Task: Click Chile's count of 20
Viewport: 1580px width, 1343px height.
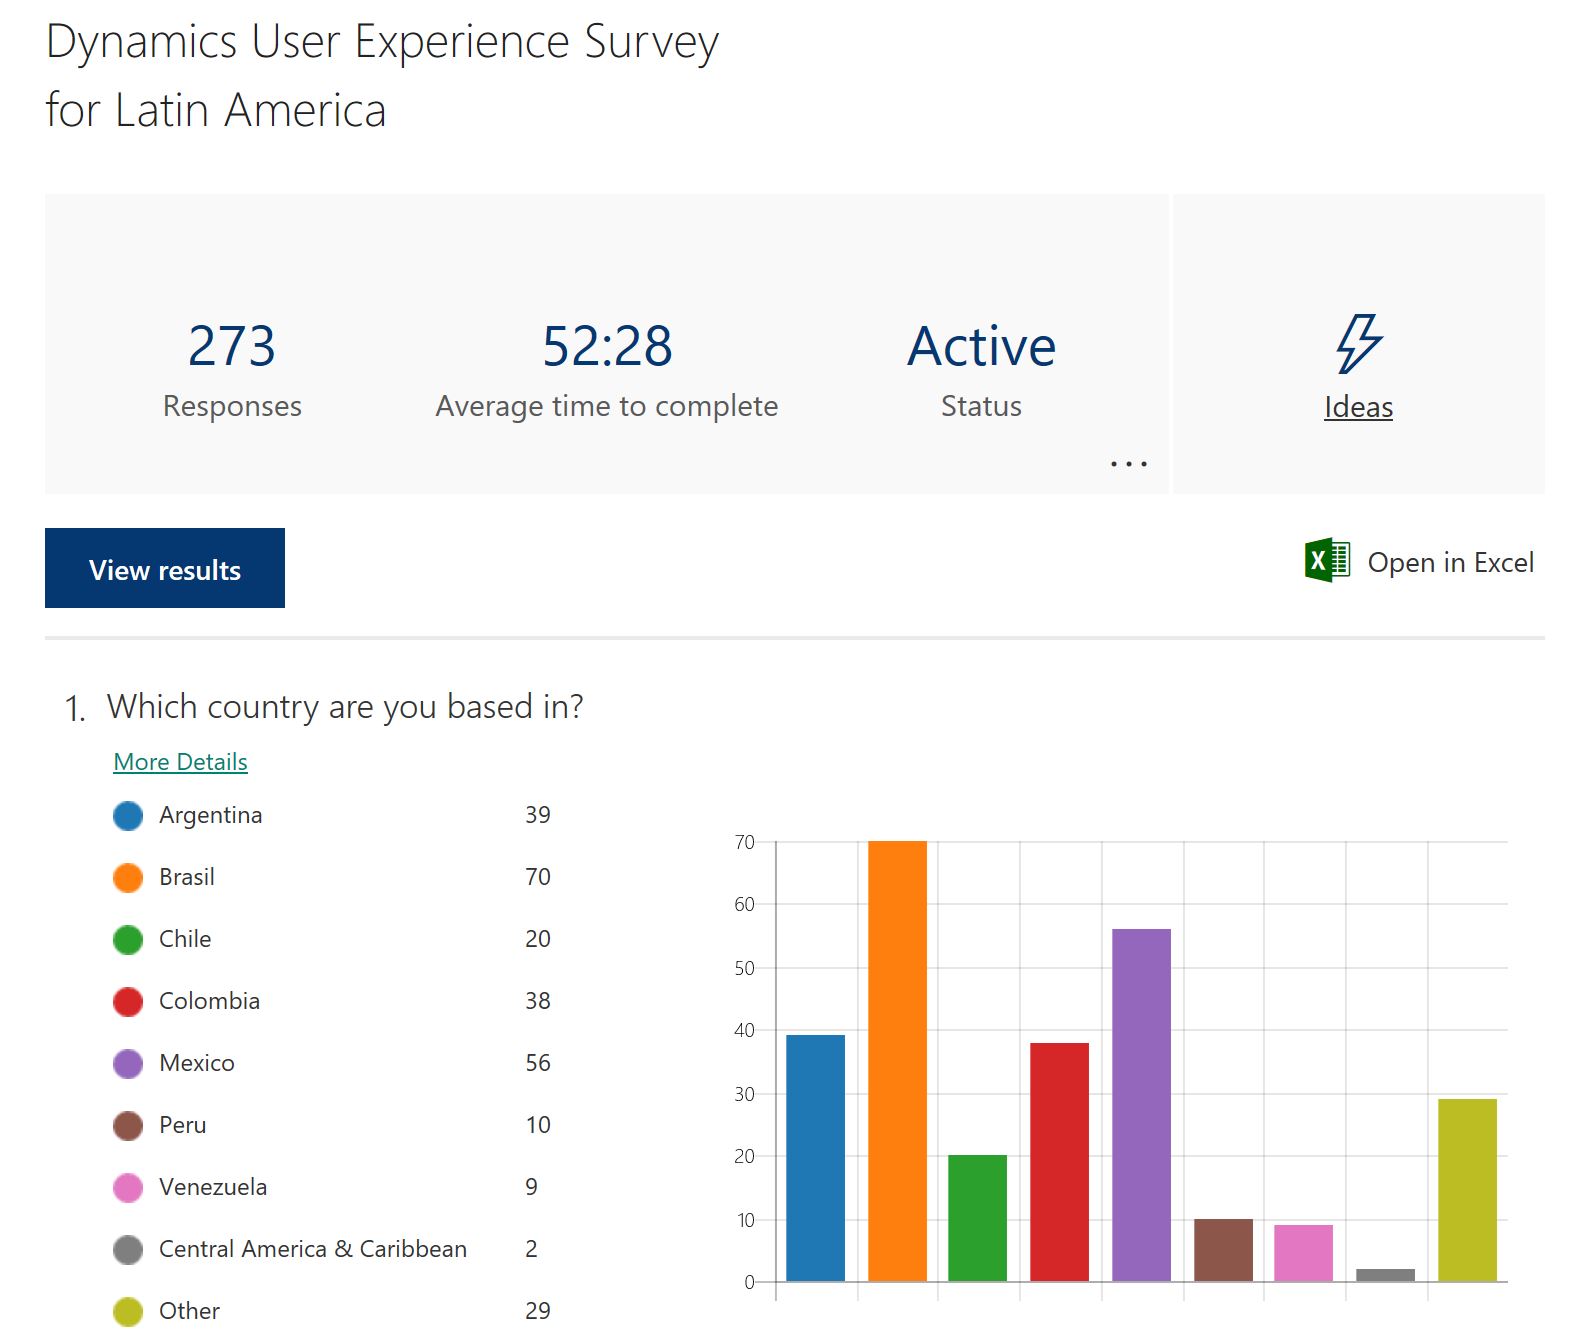Action: [538, 939]
